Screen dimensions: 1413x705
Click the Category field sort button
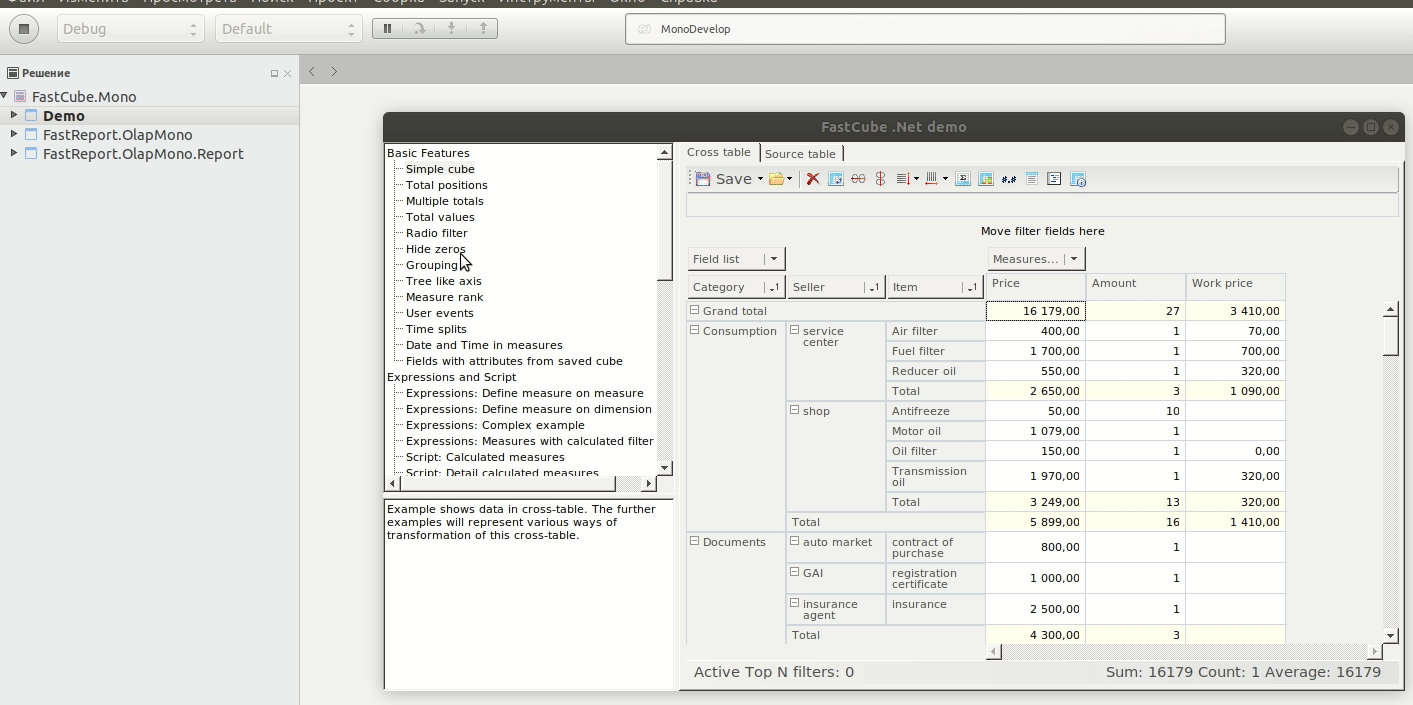(772, 287)
